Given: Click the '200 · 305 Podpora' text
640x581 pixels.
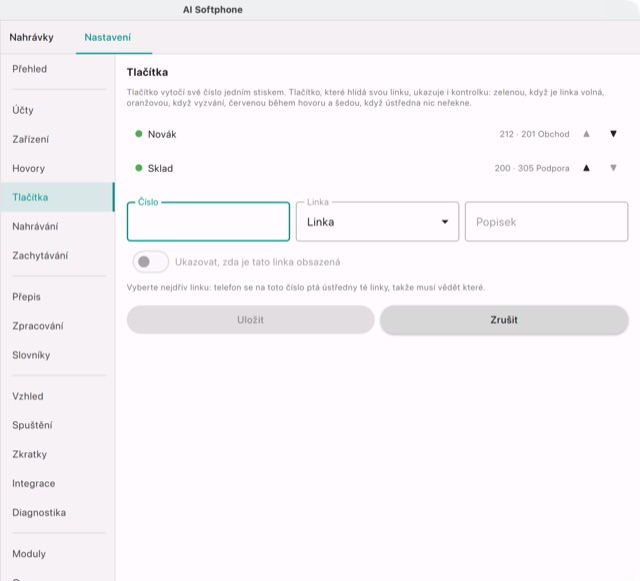Looking at the screenshot, I should 531,168.
